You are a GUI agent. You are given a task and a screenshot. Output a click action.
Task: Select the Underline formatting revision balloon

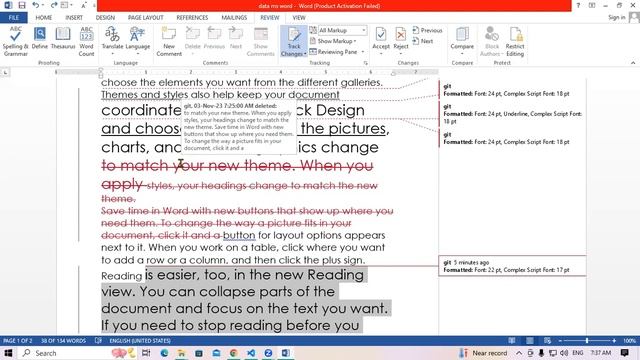point(512,114)
